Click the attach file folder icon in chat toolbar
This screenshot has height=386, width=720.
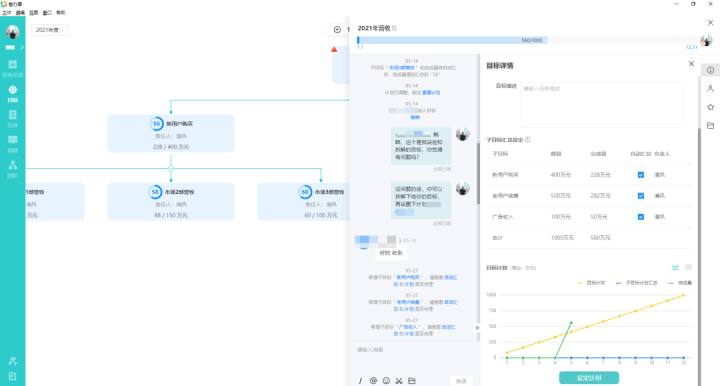[412, 381]
